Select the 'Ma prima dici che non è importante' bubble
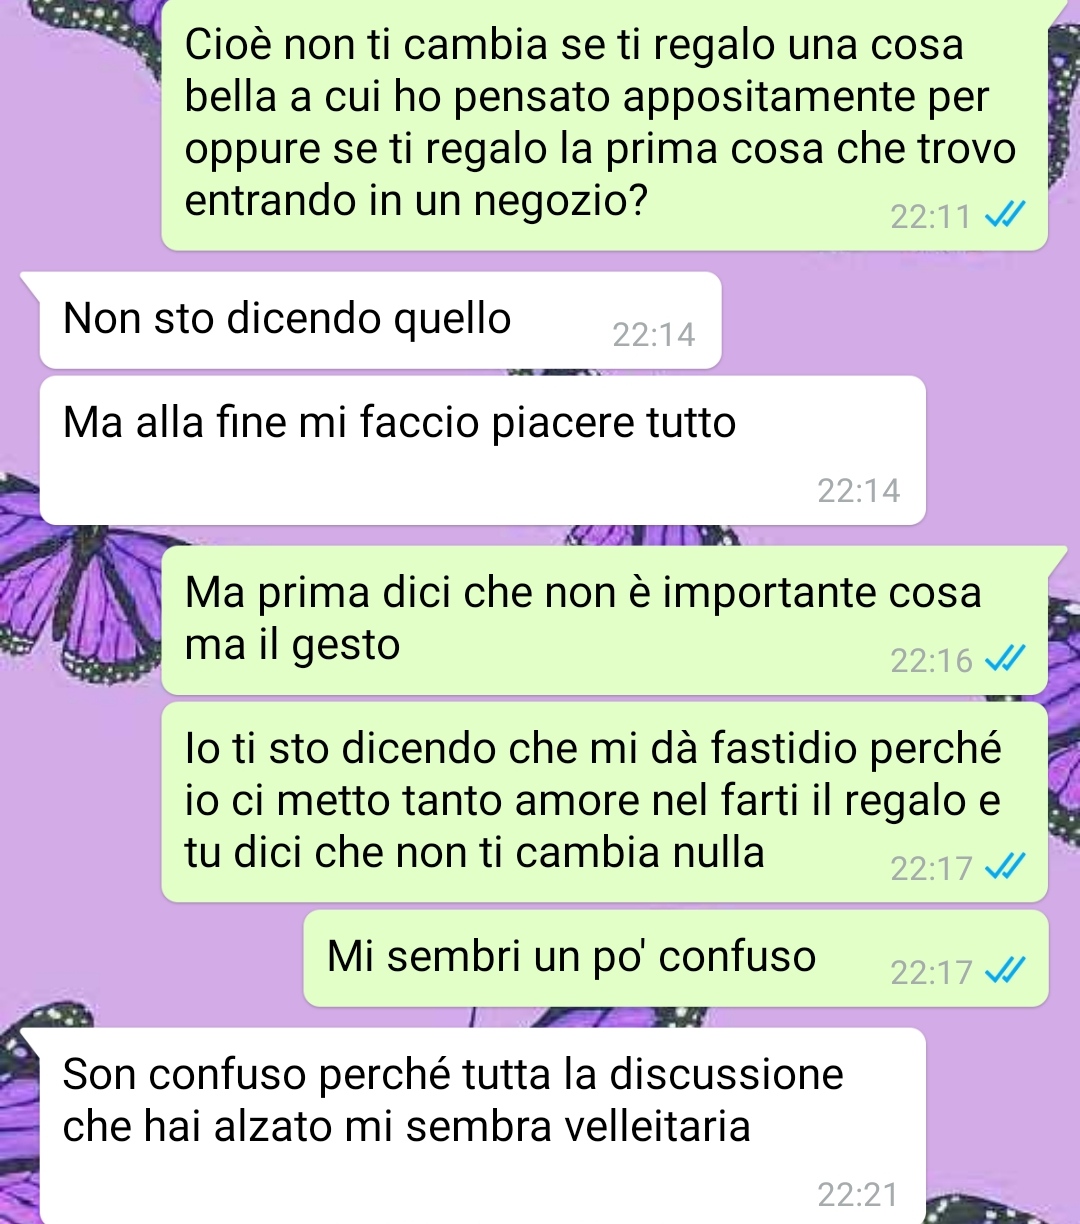 [x=604, y=620]
